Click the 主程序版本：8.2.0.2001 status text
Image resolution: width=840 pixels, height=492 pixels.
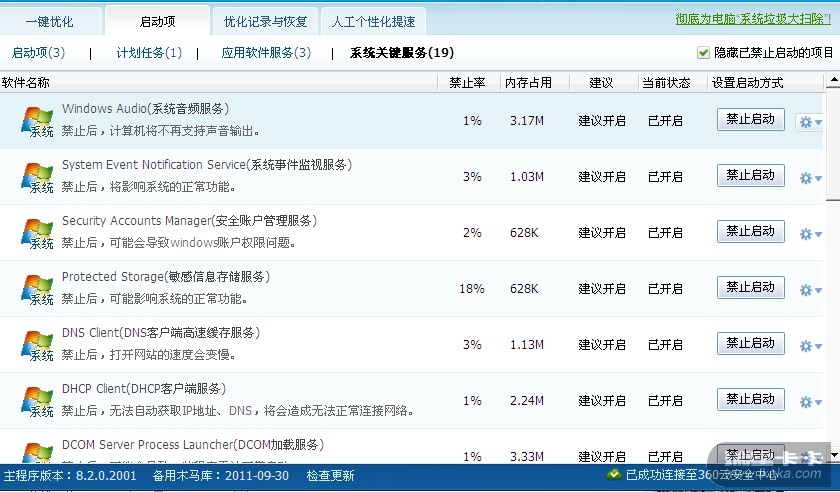tap(70, 475)
